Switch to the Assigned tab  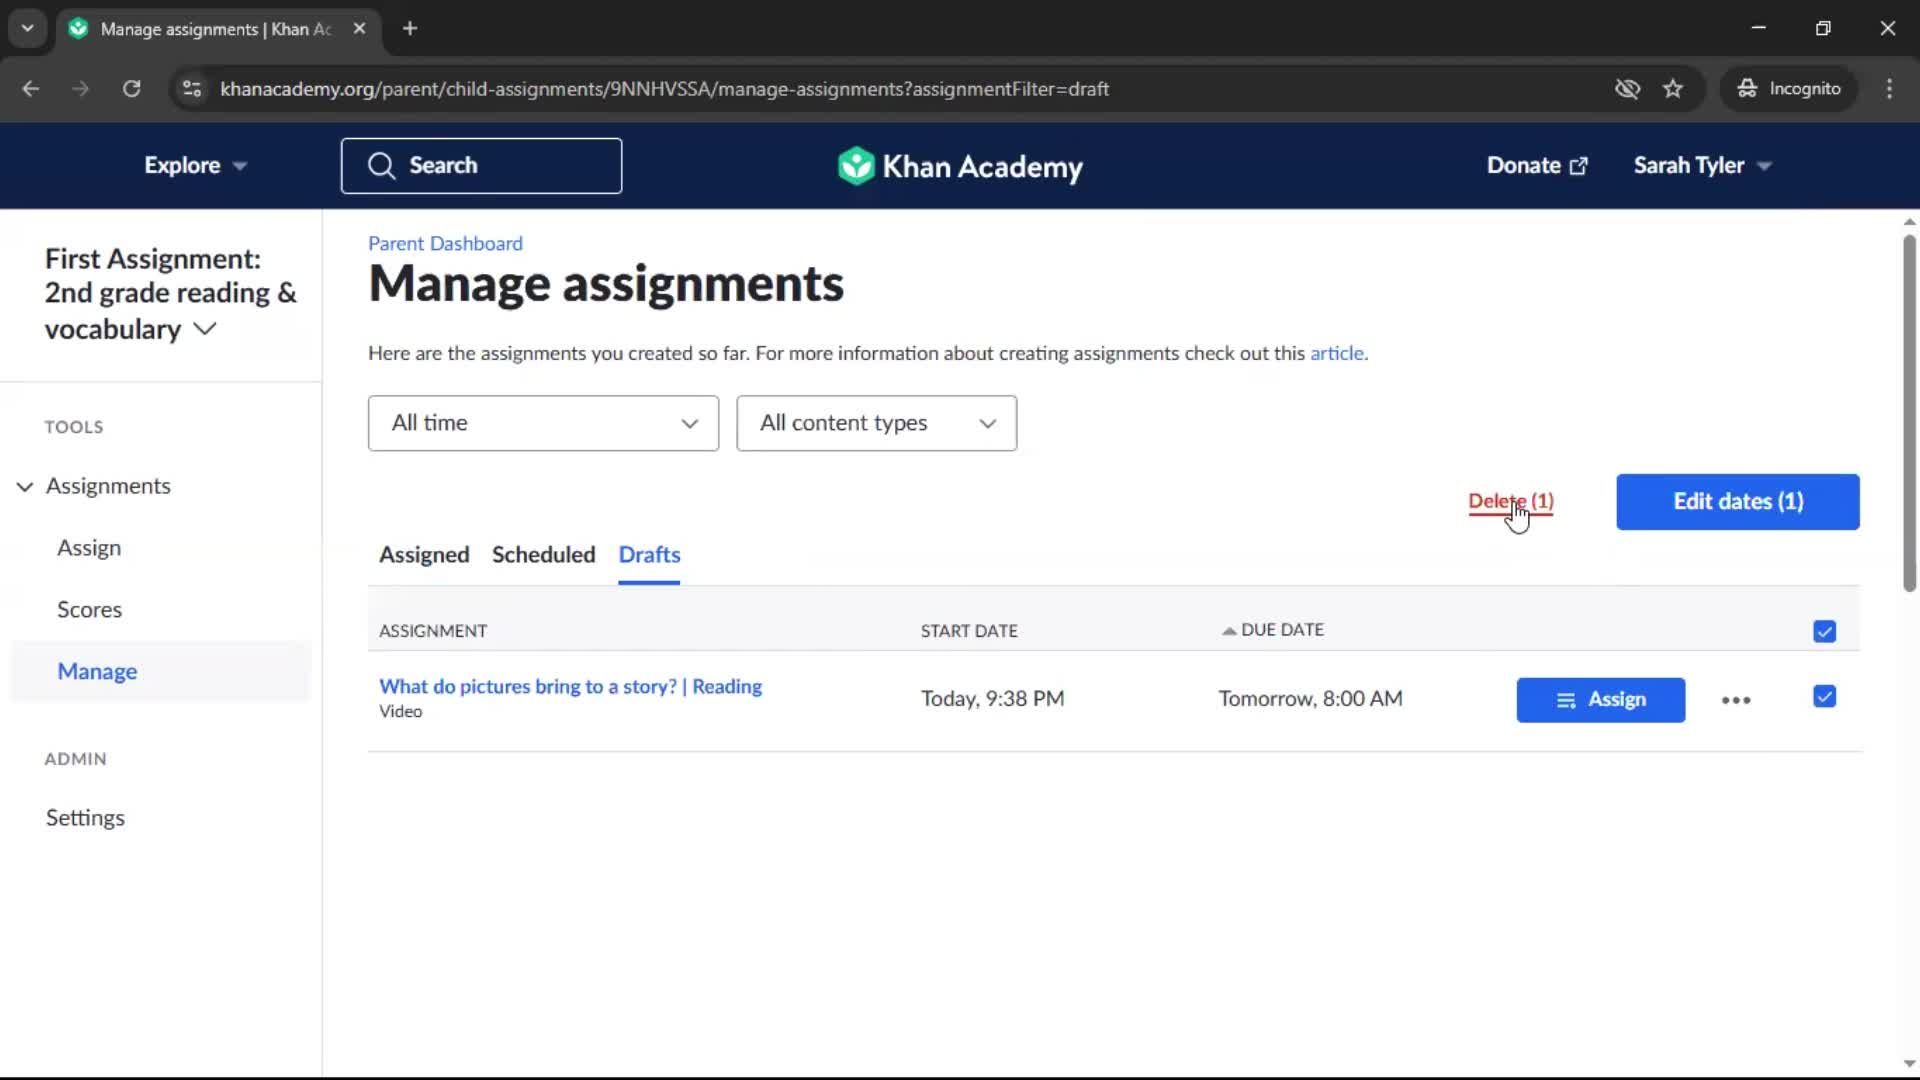424,555
